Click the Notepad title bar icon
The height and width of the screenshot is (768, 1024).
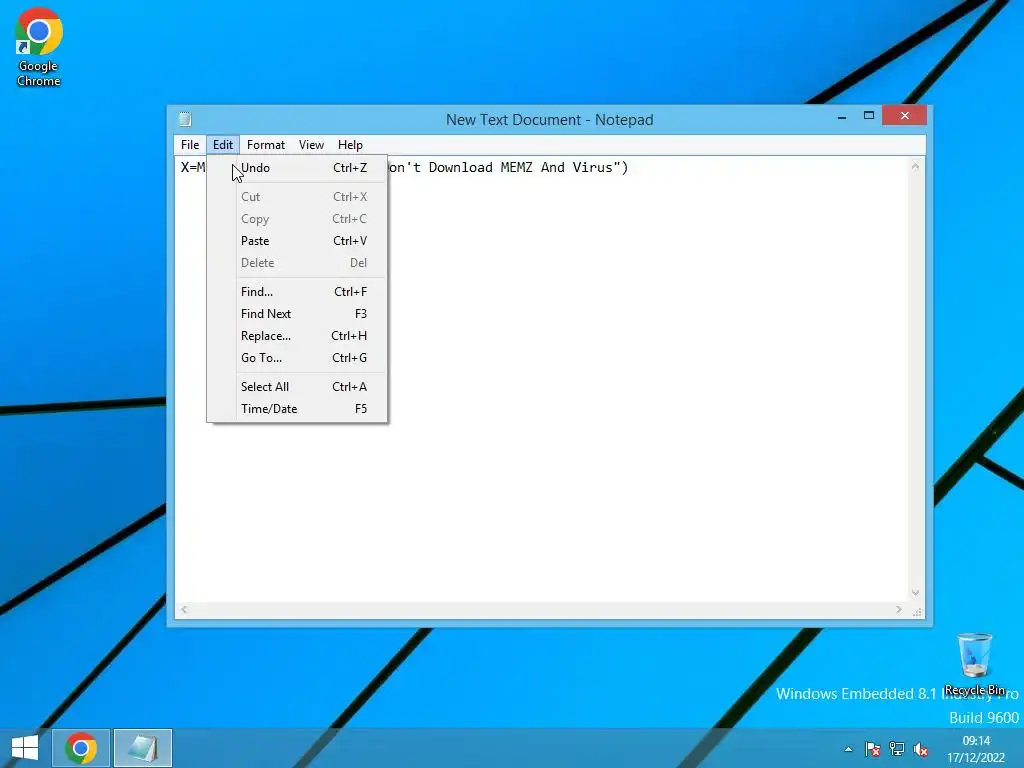tap(185, 119)
